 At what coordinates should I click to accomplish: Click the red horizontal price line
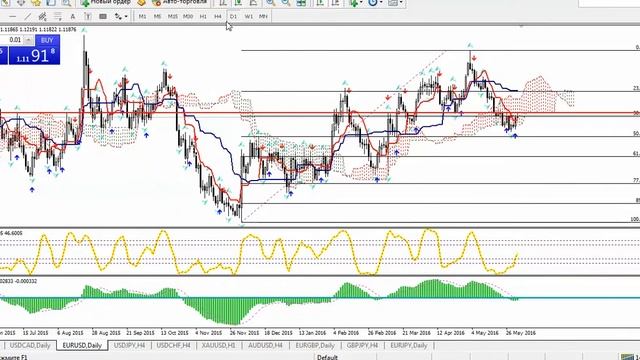coord(320,113)
